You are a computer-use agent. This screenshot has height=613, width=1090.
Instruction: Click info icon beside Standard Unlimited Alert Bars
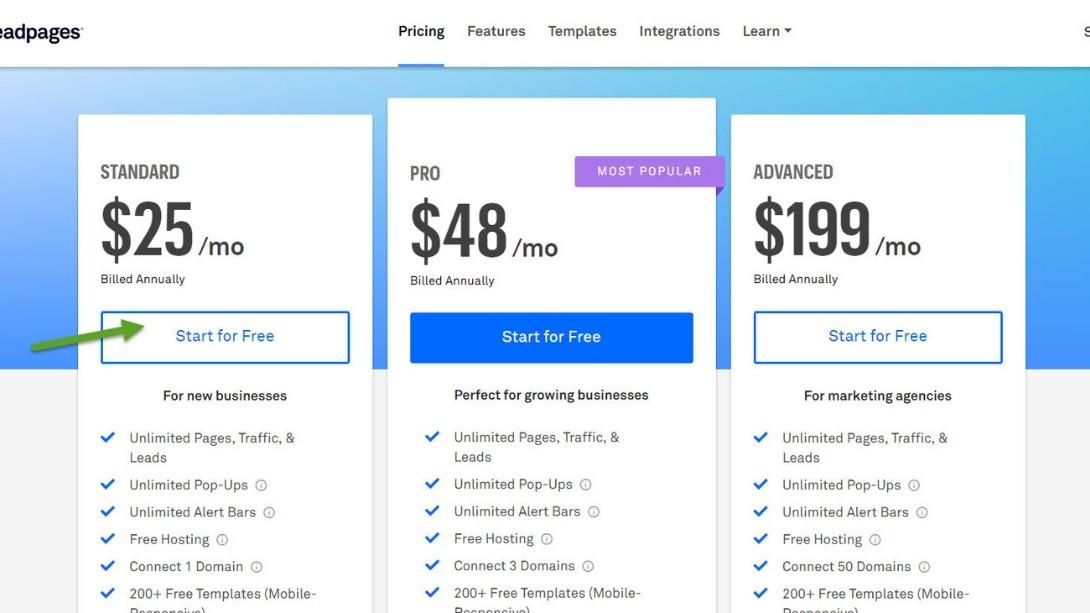click(269, 512)
